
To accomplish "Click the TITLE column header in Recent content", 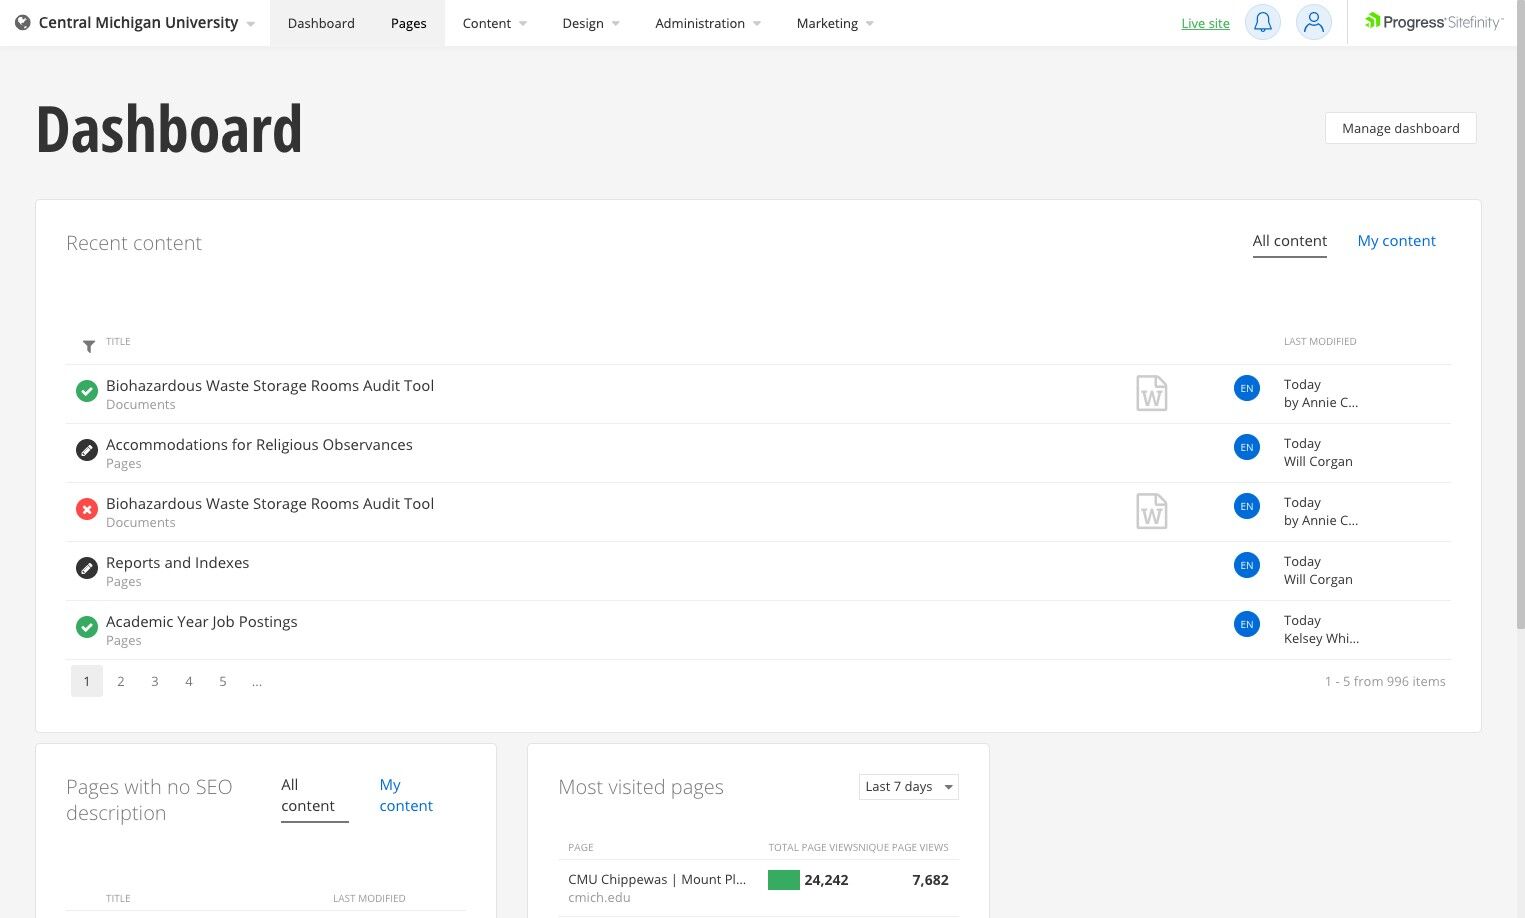I will [118, 342].
